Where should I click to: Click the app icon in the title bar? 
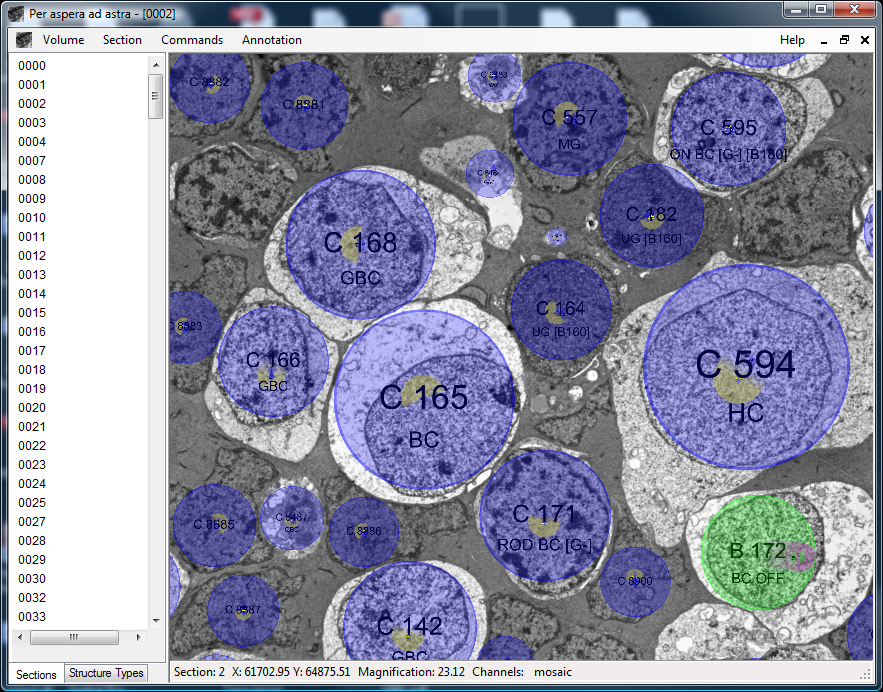point(17,11)
